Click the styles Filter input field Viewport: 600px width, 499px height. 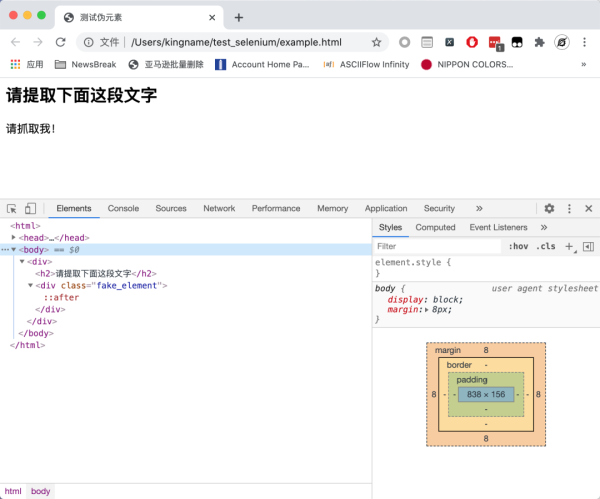point(436,246)
